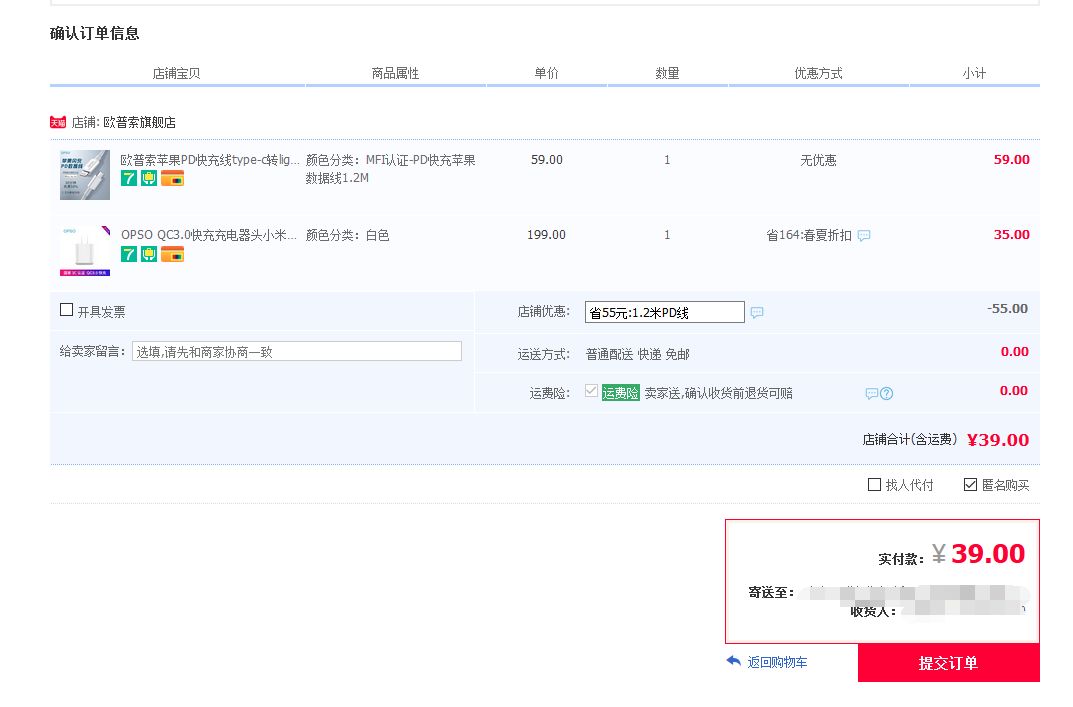Click the comment bubble icon in the 运费险 row

(872, 394)
